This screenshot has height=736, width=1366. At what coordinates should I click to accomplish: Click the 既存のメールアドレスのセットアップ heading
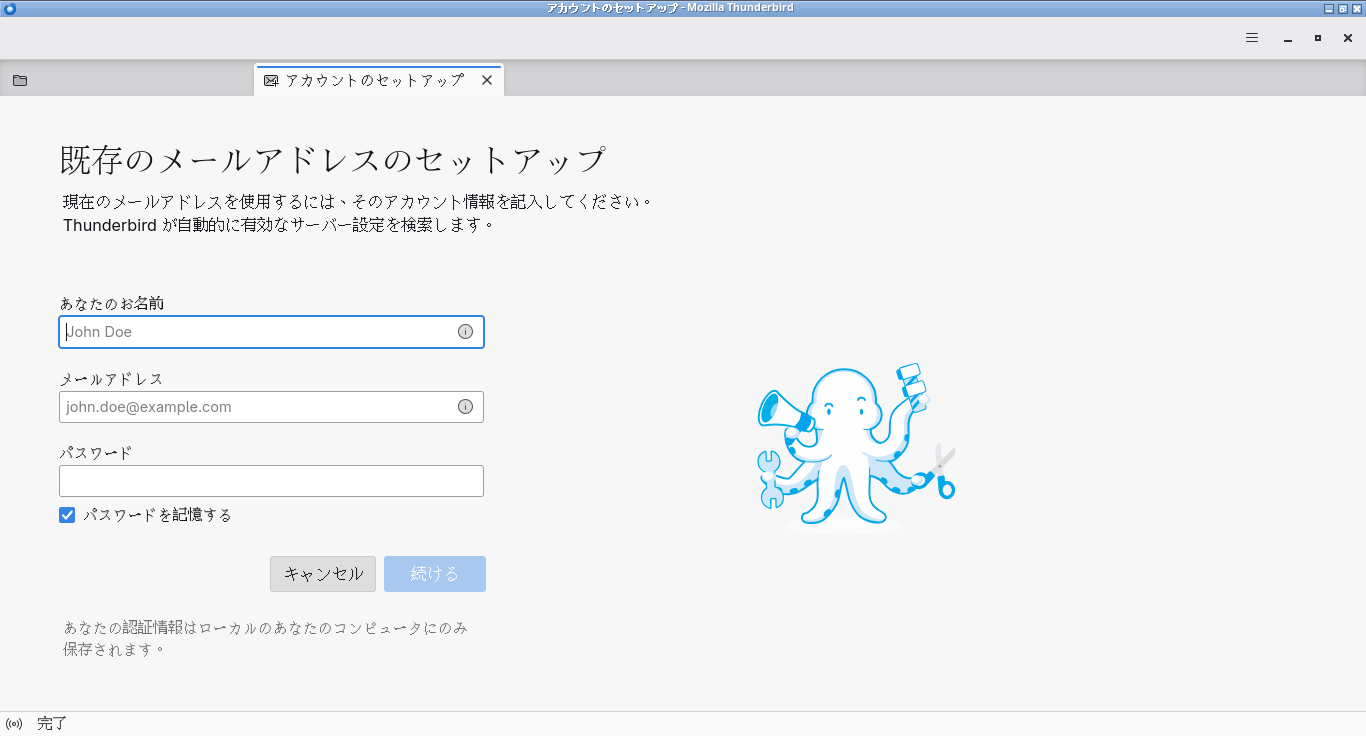point(333,160)
